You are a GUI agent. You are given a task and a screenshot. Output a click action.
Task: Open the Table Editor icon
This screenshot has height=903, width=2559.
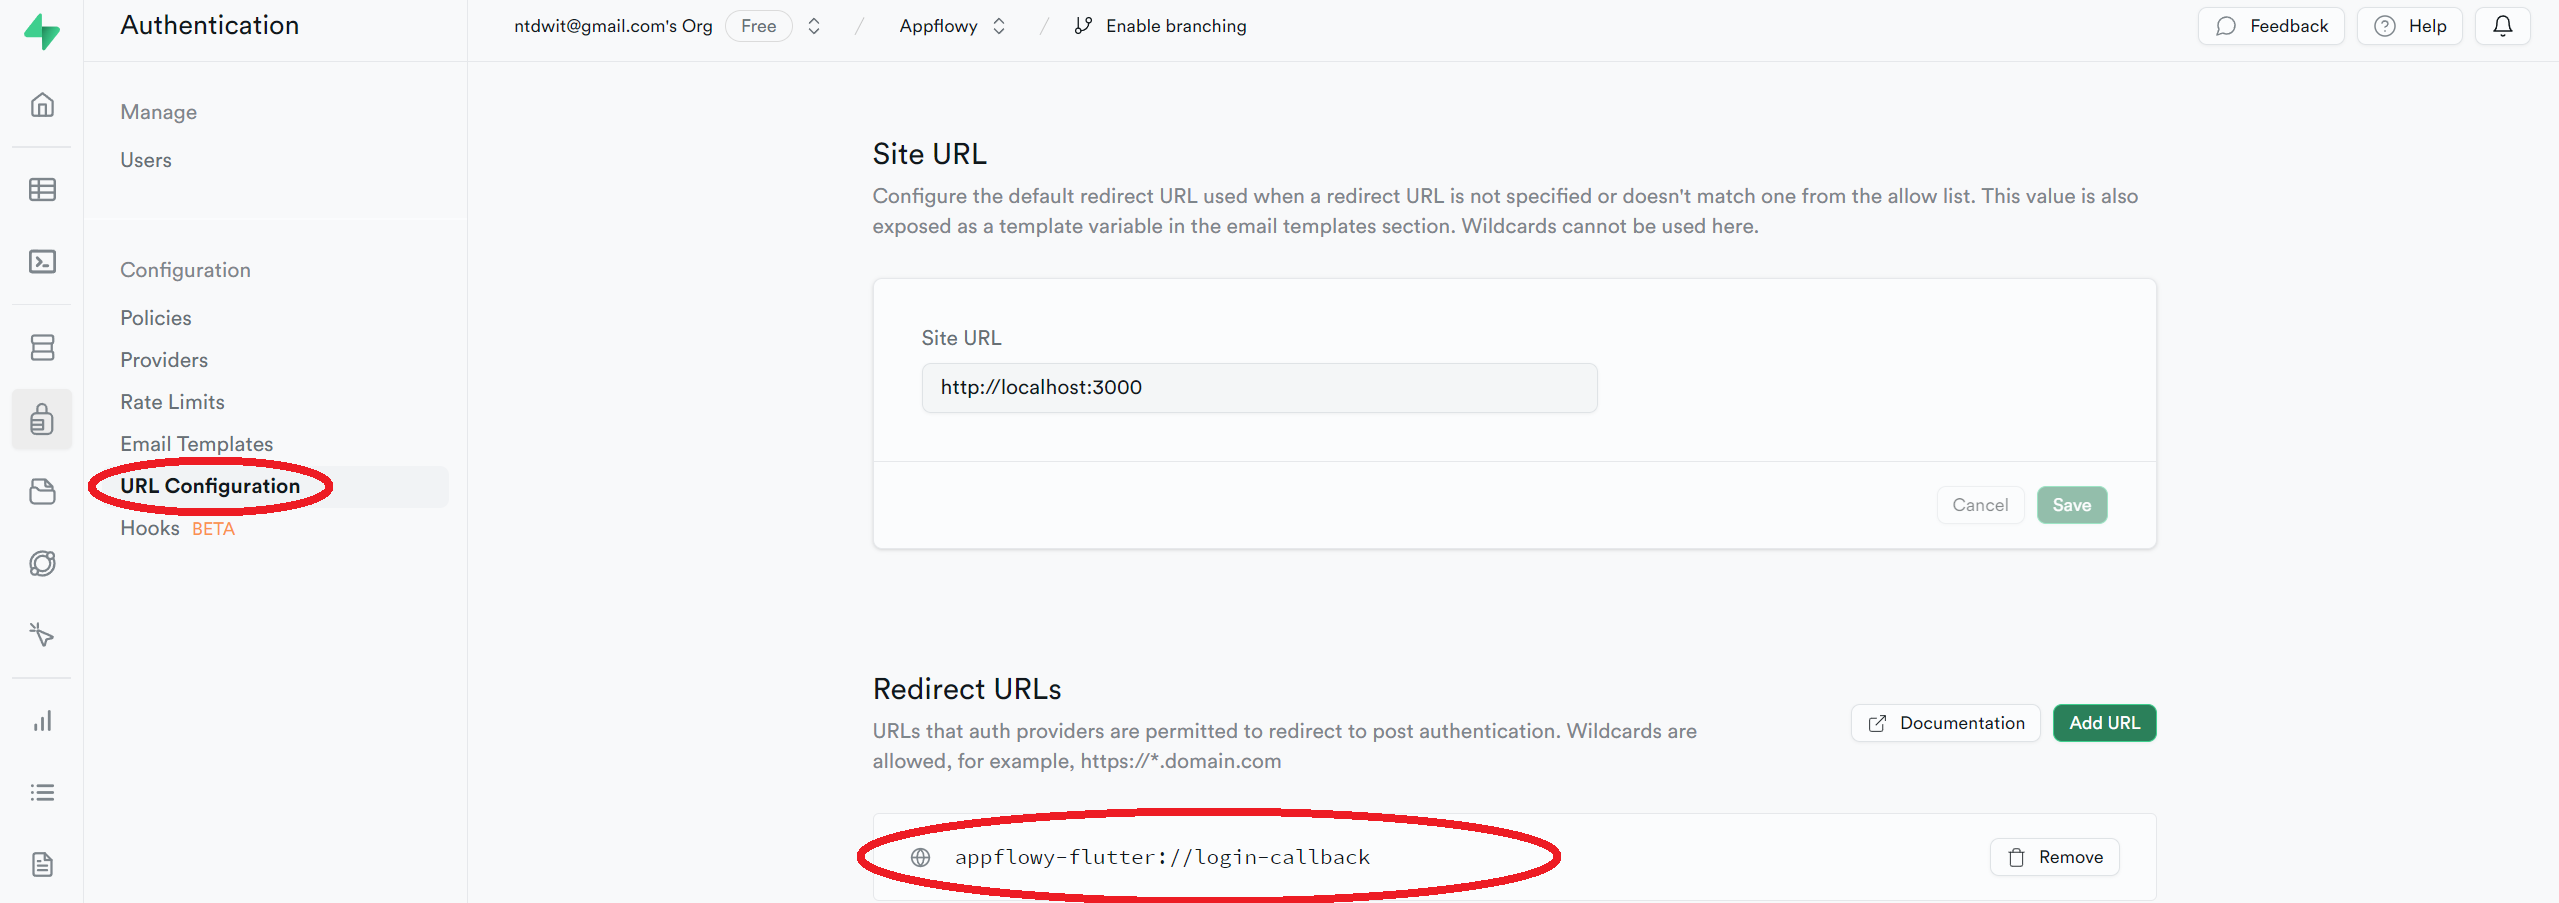(x=42, y=189)
